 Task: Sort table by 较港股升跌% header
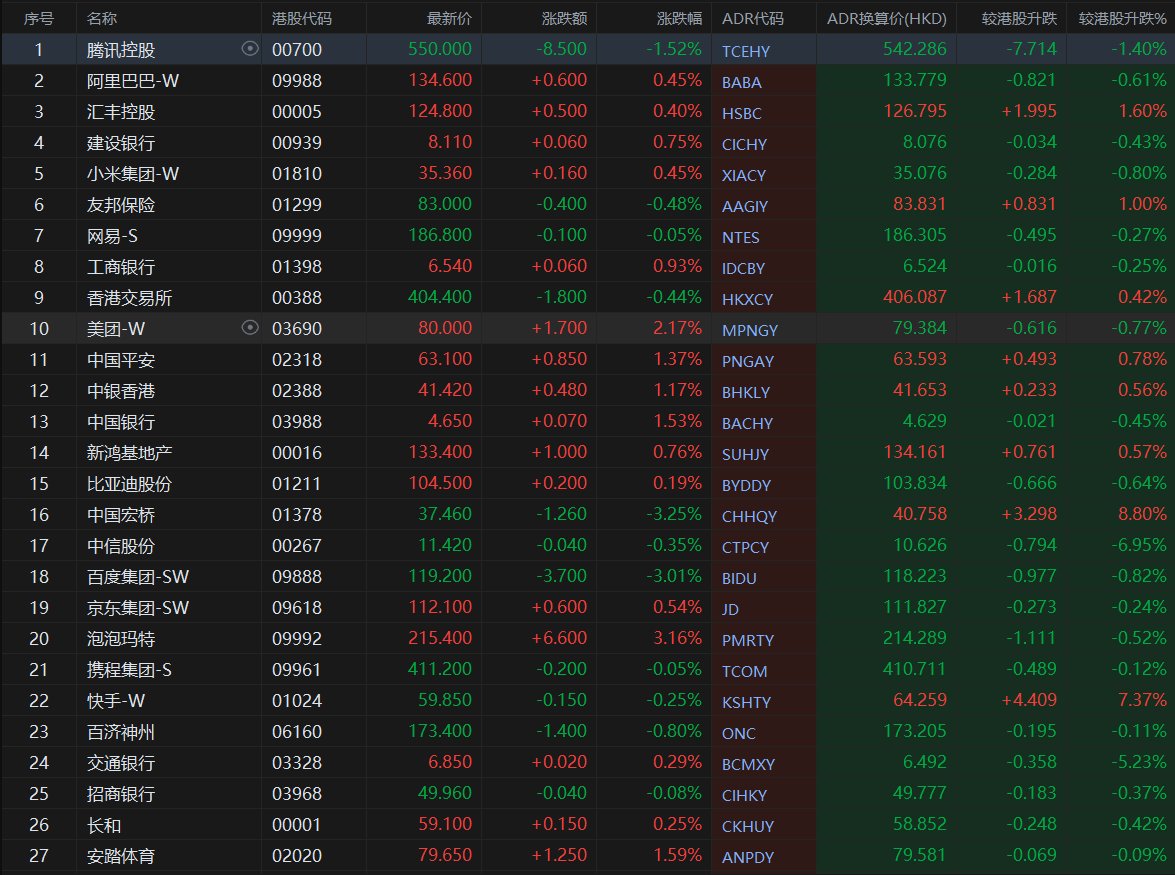pos(1122,18)
